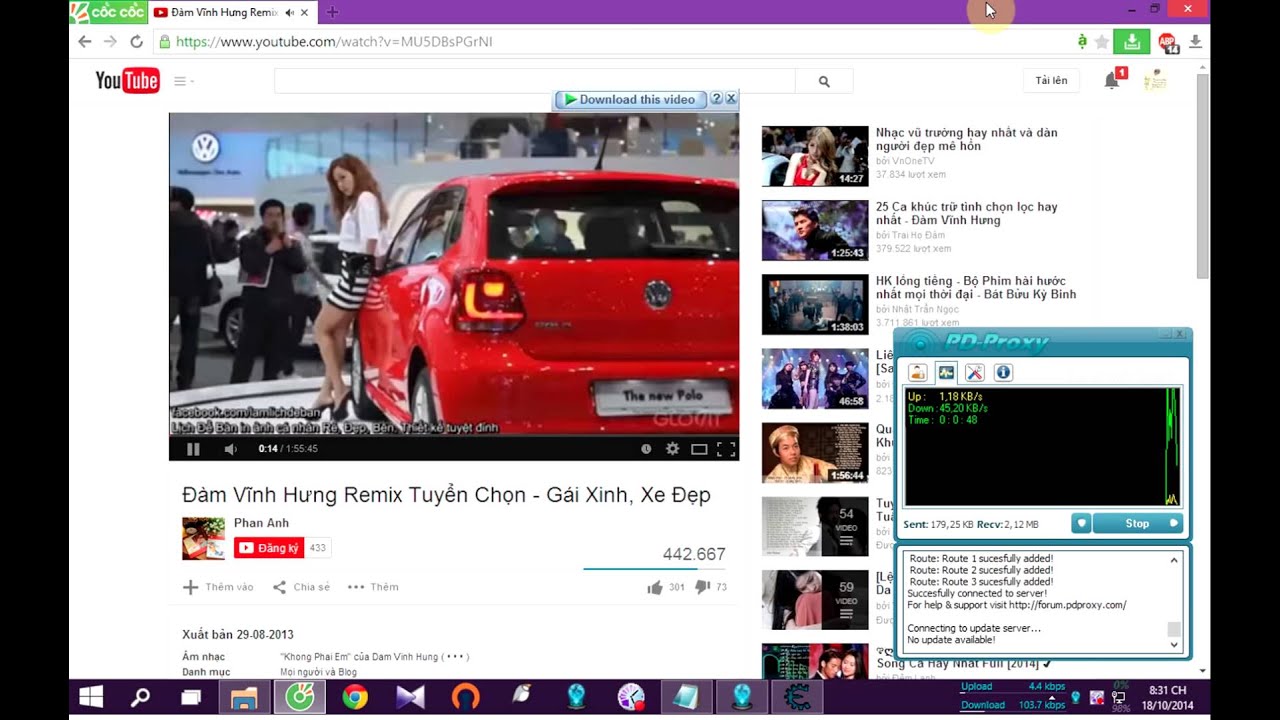Click Stop in PD-Proxy
This screenshot has width=1280, height=720.
pos(1138,524)
